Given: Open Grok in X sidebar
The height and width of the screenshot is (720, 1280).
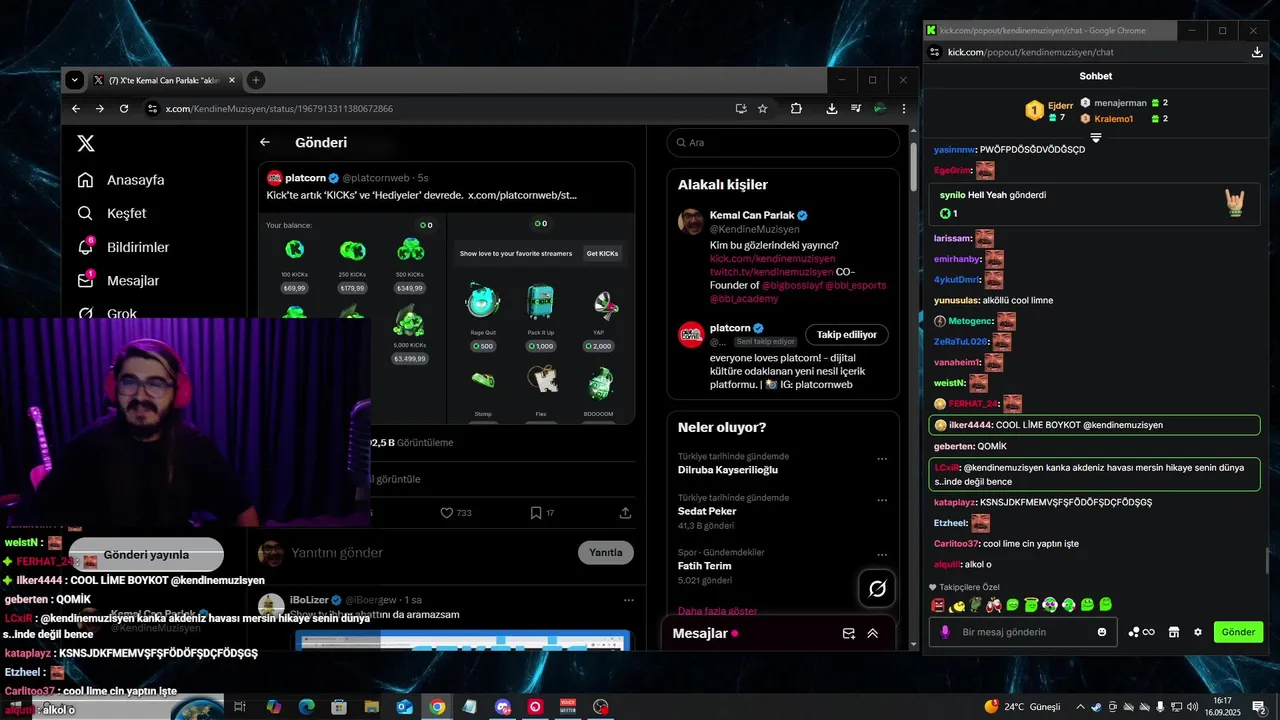Looking at the screenshot, I should [107, 313].
